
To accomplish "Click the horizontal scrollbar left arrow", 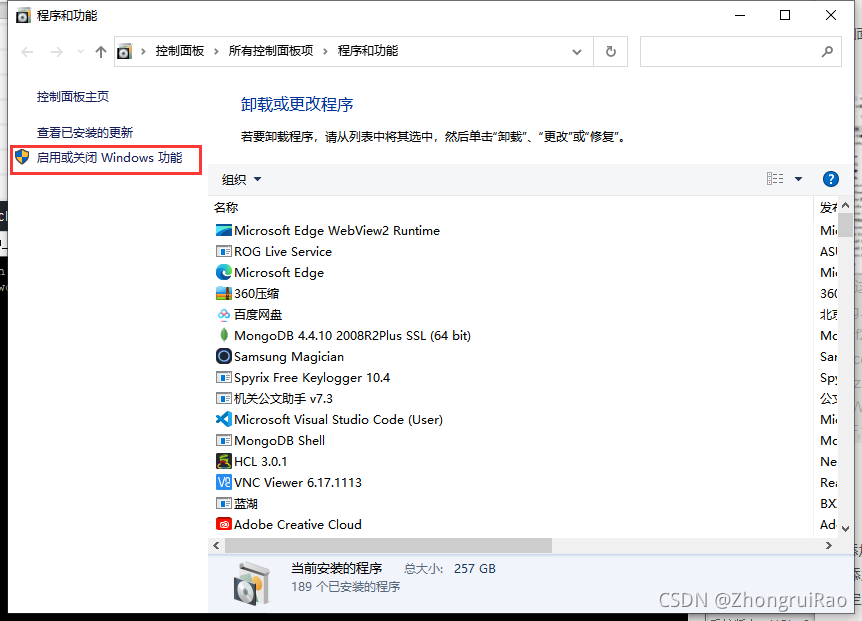I will click(x=216, y=545).
